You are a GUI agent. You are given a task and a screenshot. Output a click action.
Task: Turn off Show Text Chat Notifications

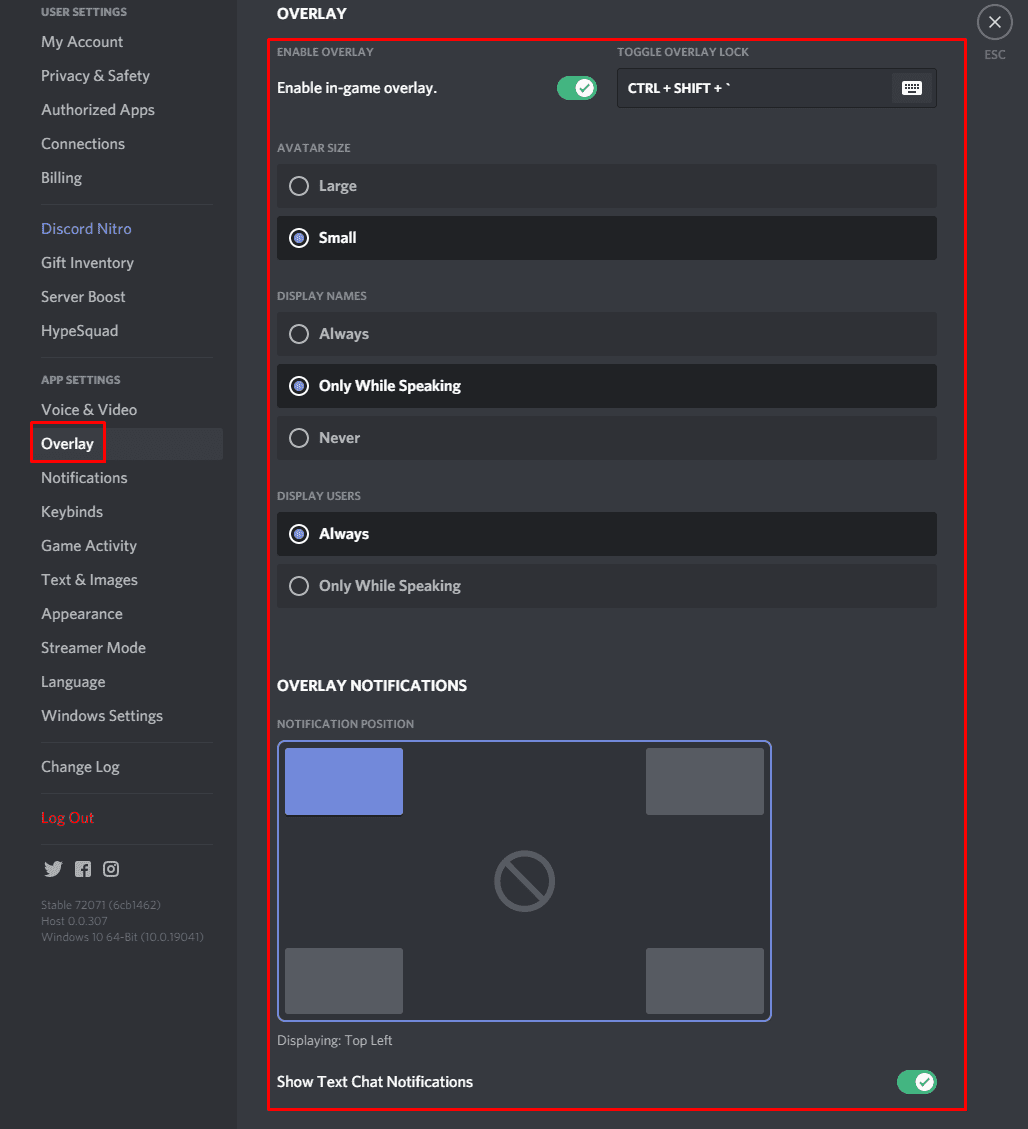coord(916,1081)
